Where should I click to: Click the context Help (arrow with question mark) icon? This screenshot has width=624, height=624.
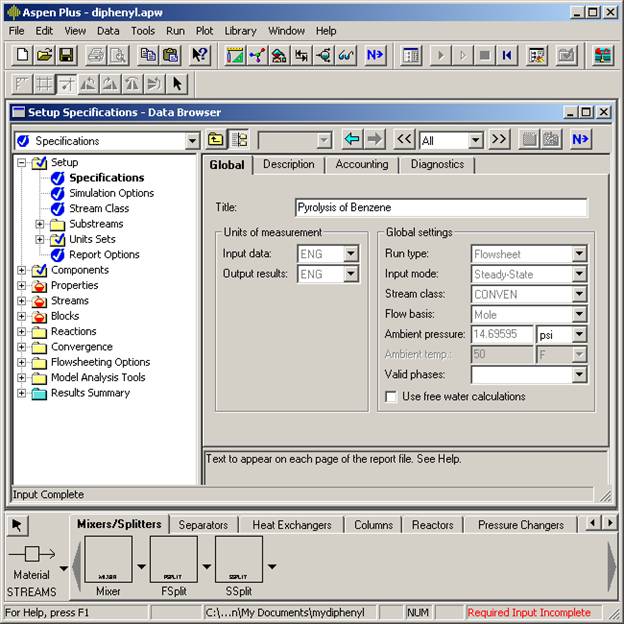(x=200, y=55)
